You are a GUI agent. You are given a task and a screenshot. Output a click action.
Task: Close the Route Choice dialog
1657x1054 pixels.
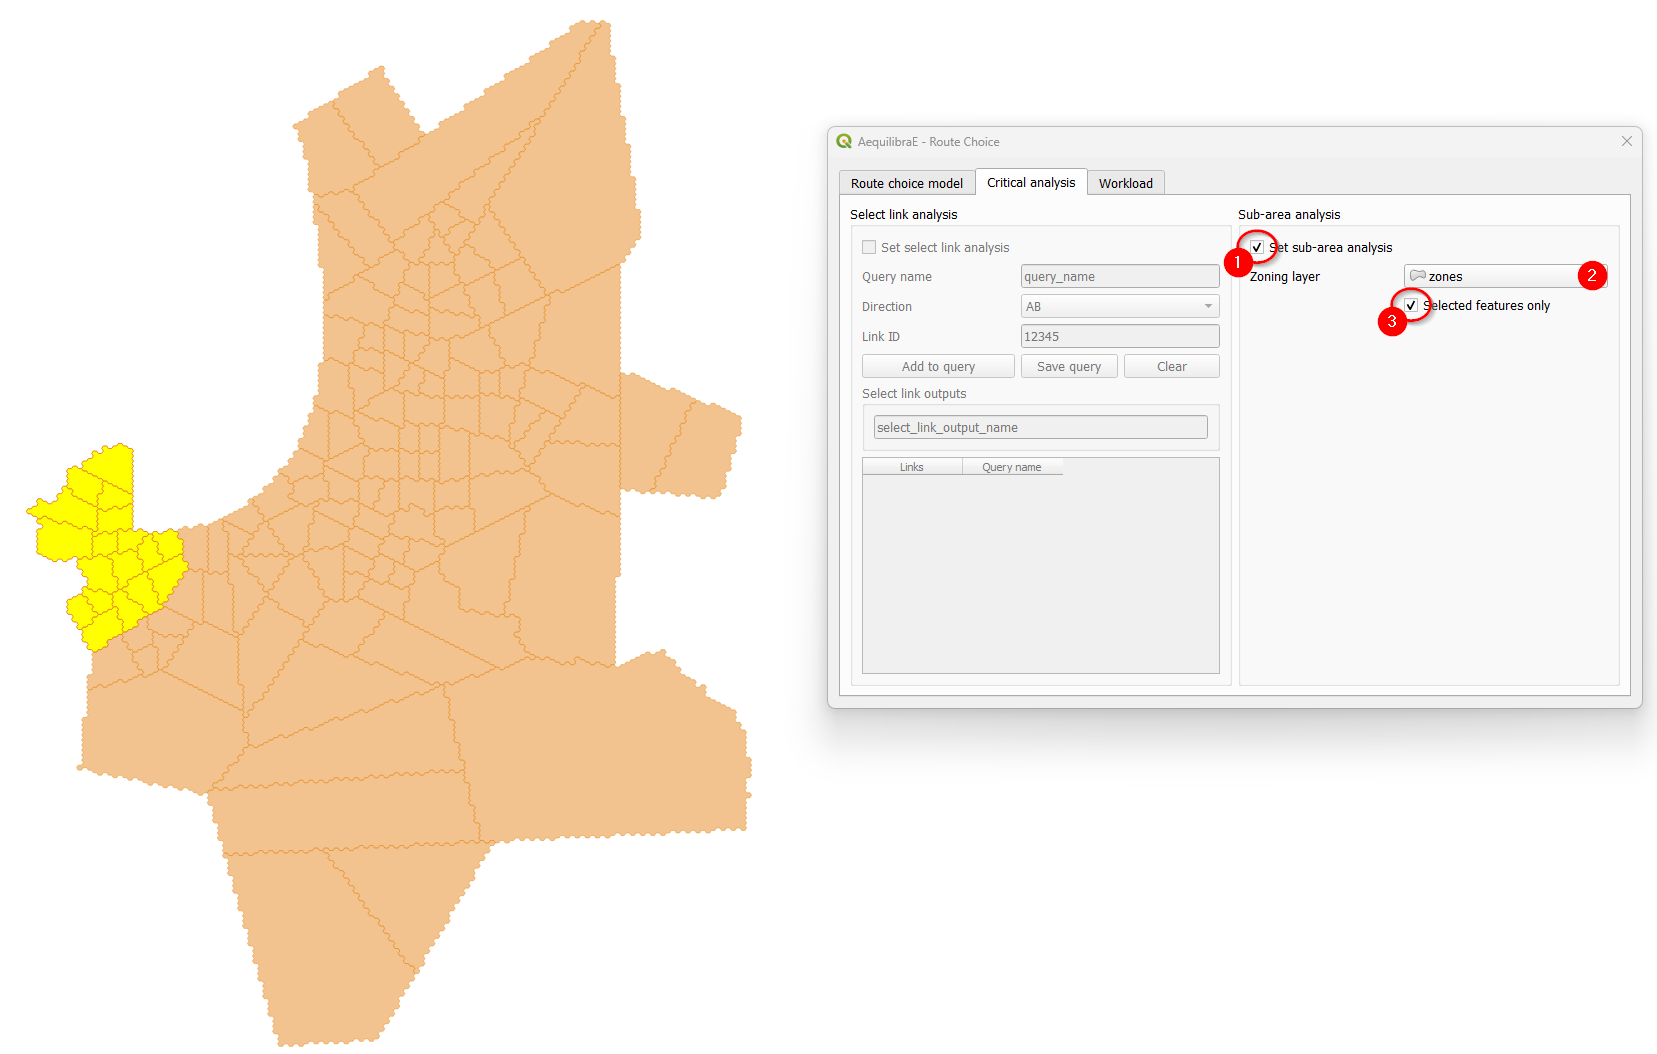(x=1626, y=141)
